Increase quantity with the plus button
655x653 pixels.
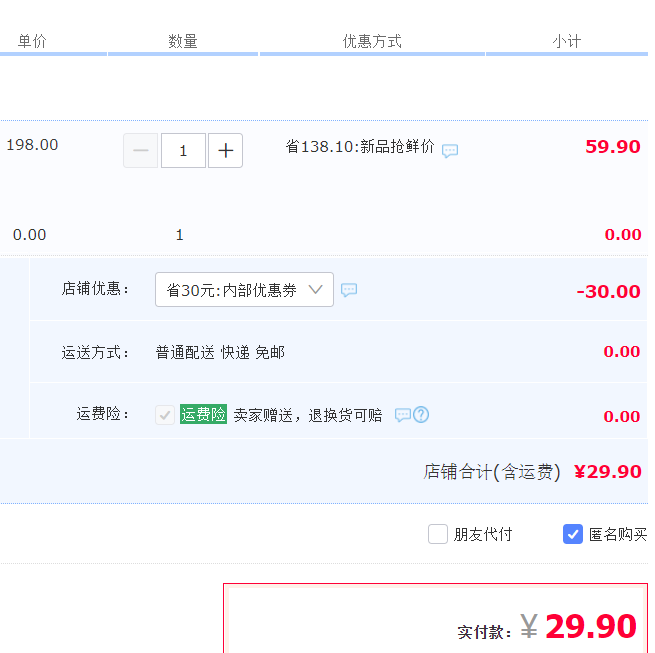click(x=225, y=151)
